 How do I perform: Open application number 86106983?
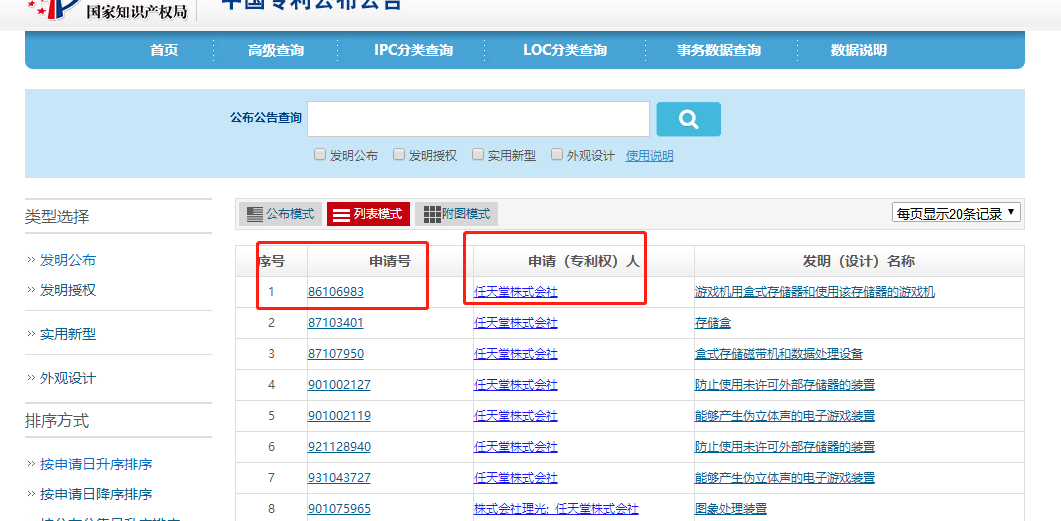[x=336, y=292]
